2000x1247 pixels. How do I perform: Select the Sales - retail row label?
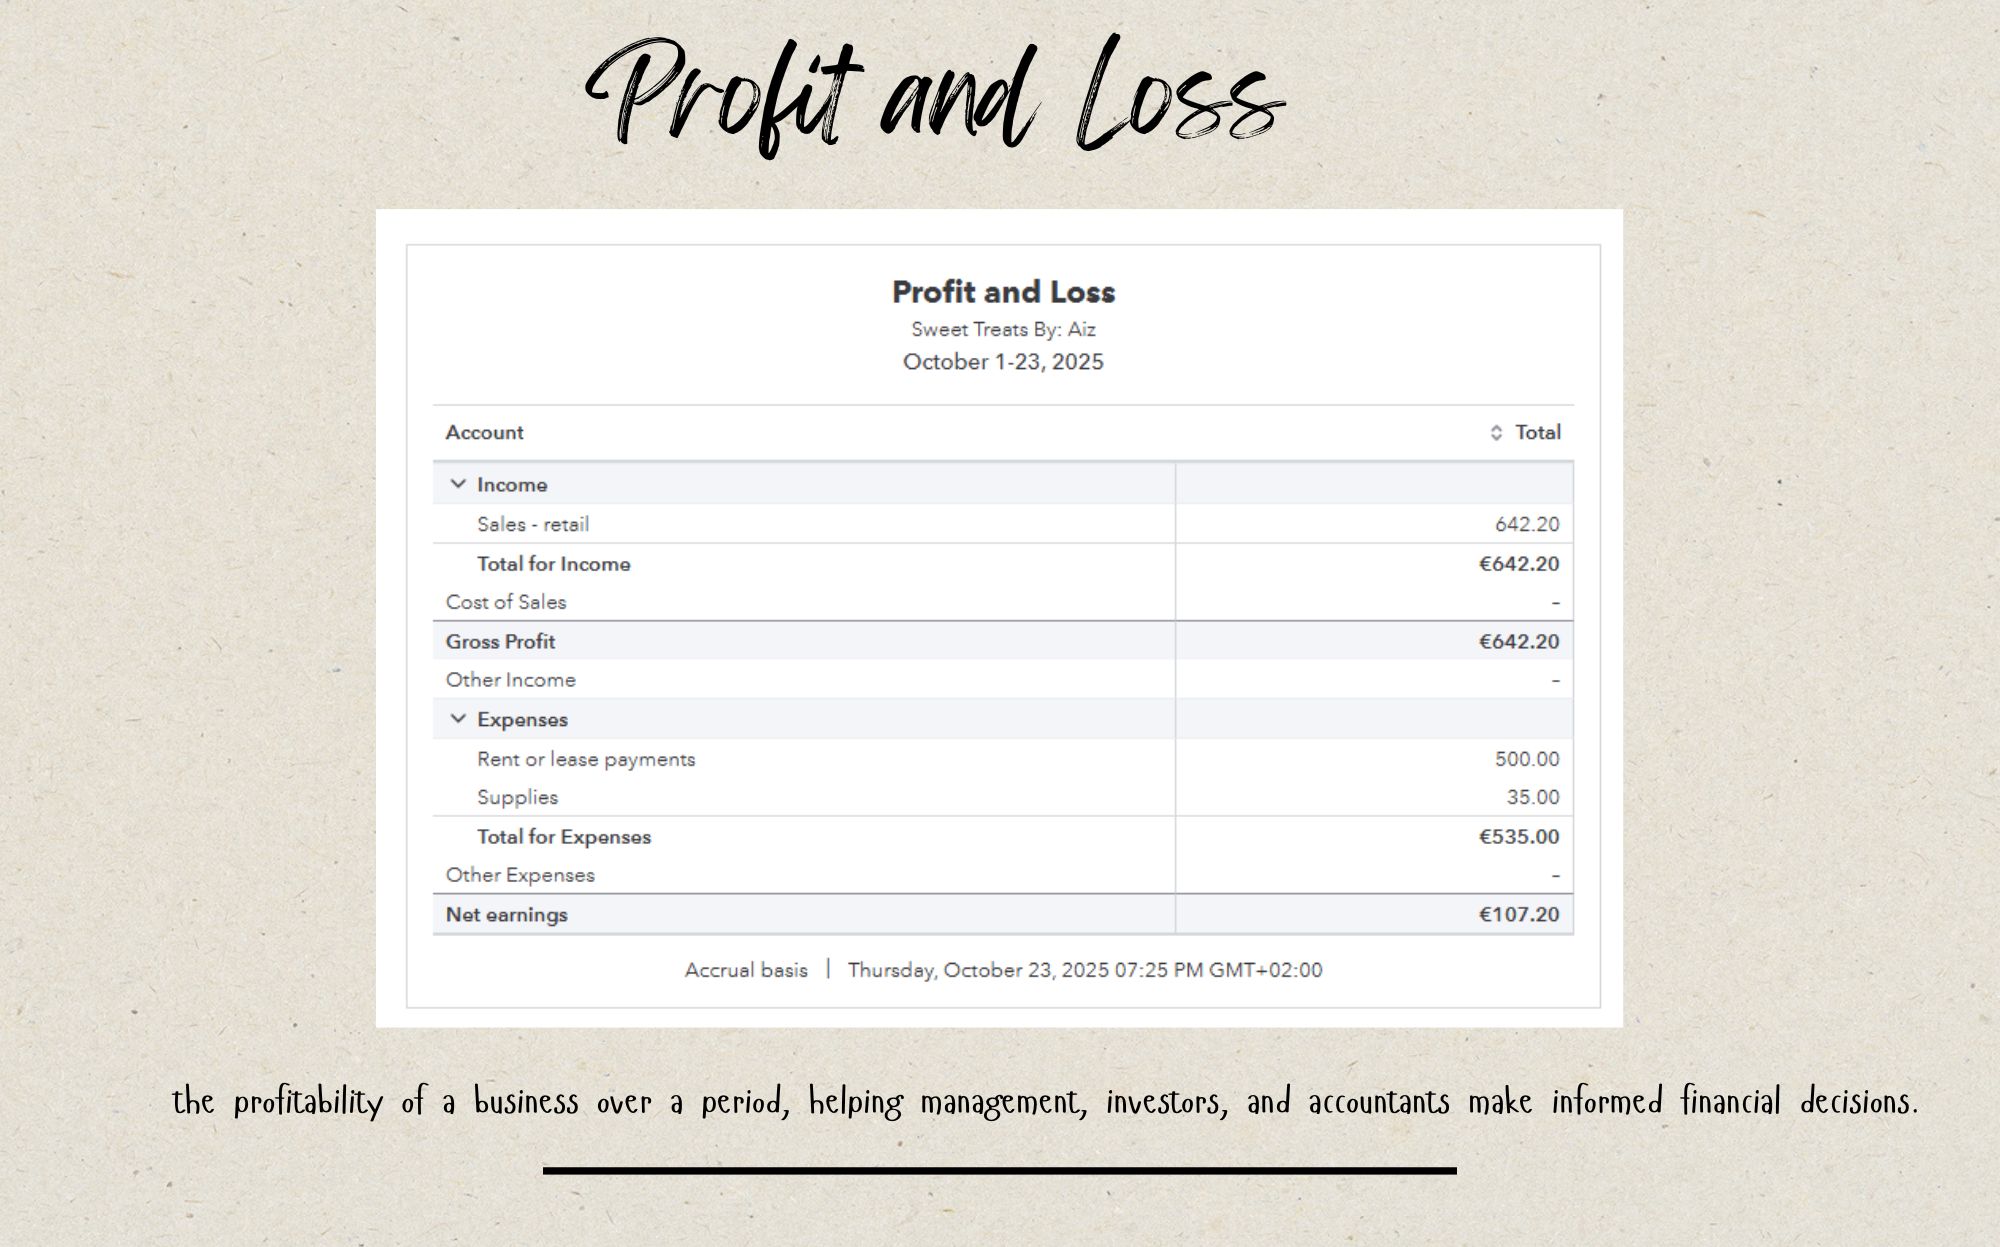coord(533,524)
